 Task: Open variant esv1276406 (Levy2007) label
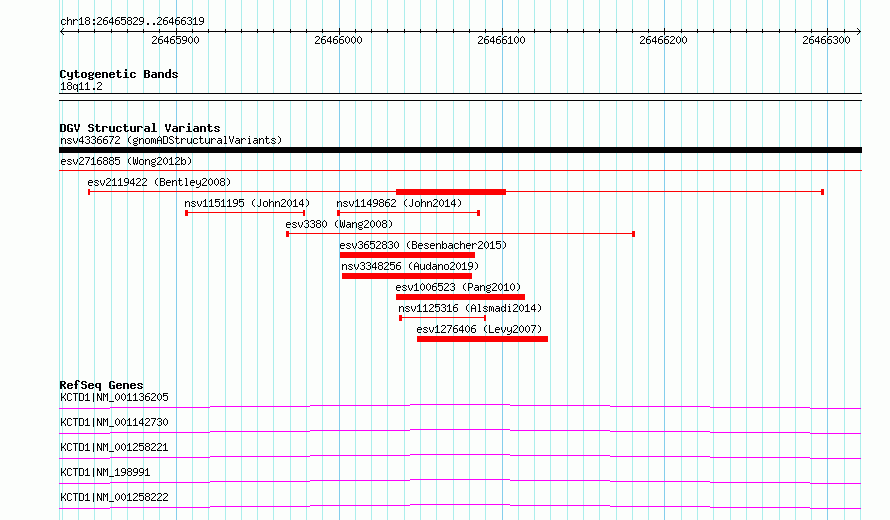pos(479,329)
